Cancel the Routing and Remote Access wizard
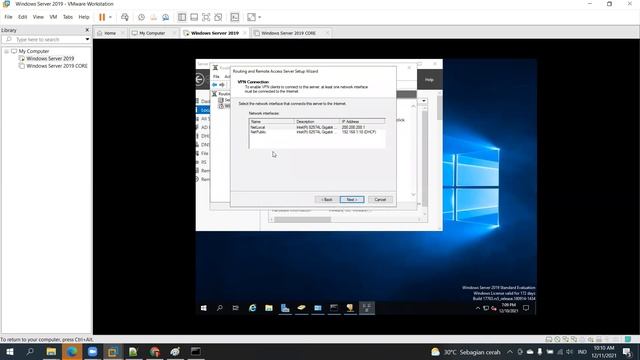This screenshot has width=640, height=360. pos(380,200)
